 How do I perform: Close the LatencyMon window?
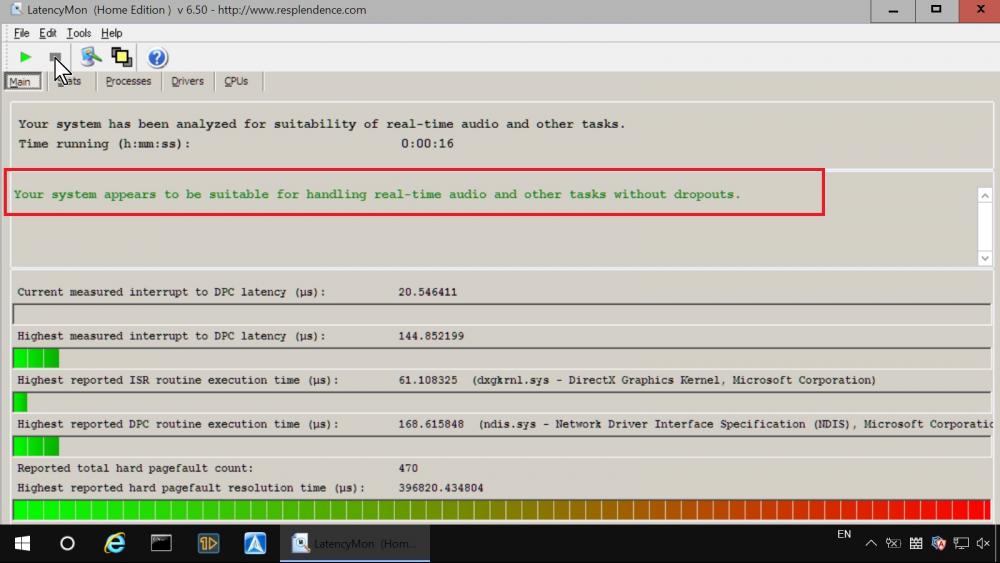[980, 11]
